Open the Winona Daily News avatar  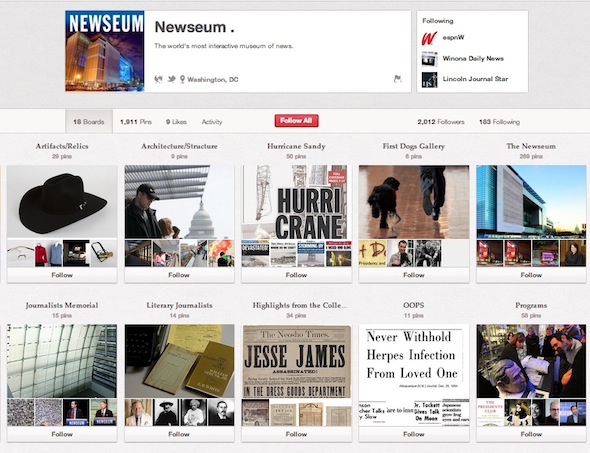(x=429, y=59)
